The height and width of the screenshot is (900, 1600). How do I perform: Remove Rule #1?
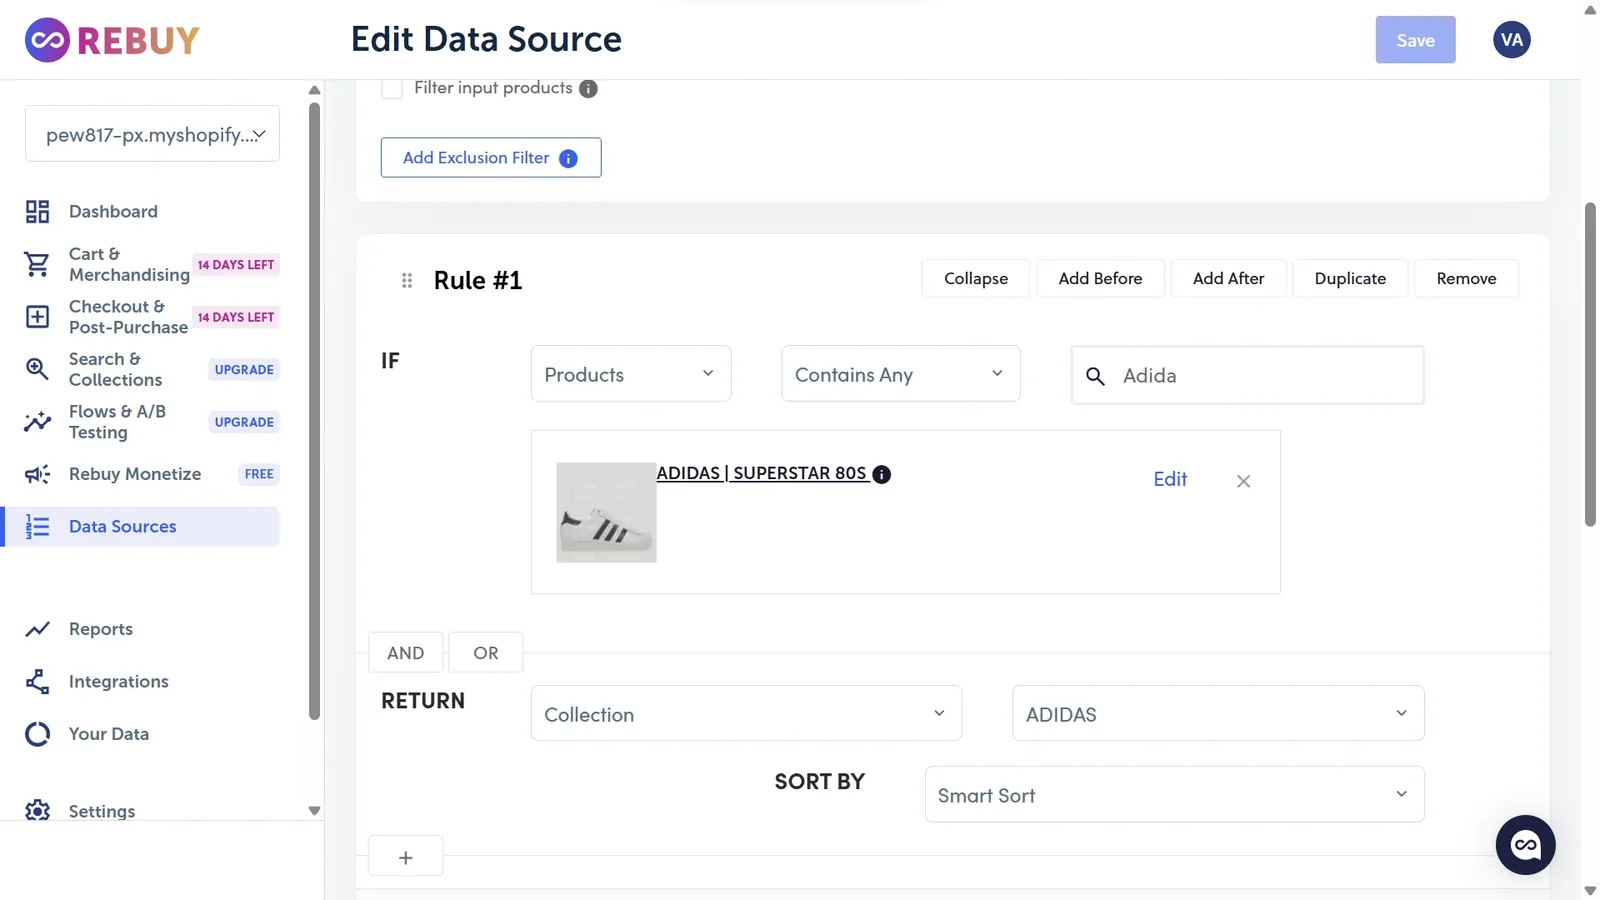(1466, 279)
